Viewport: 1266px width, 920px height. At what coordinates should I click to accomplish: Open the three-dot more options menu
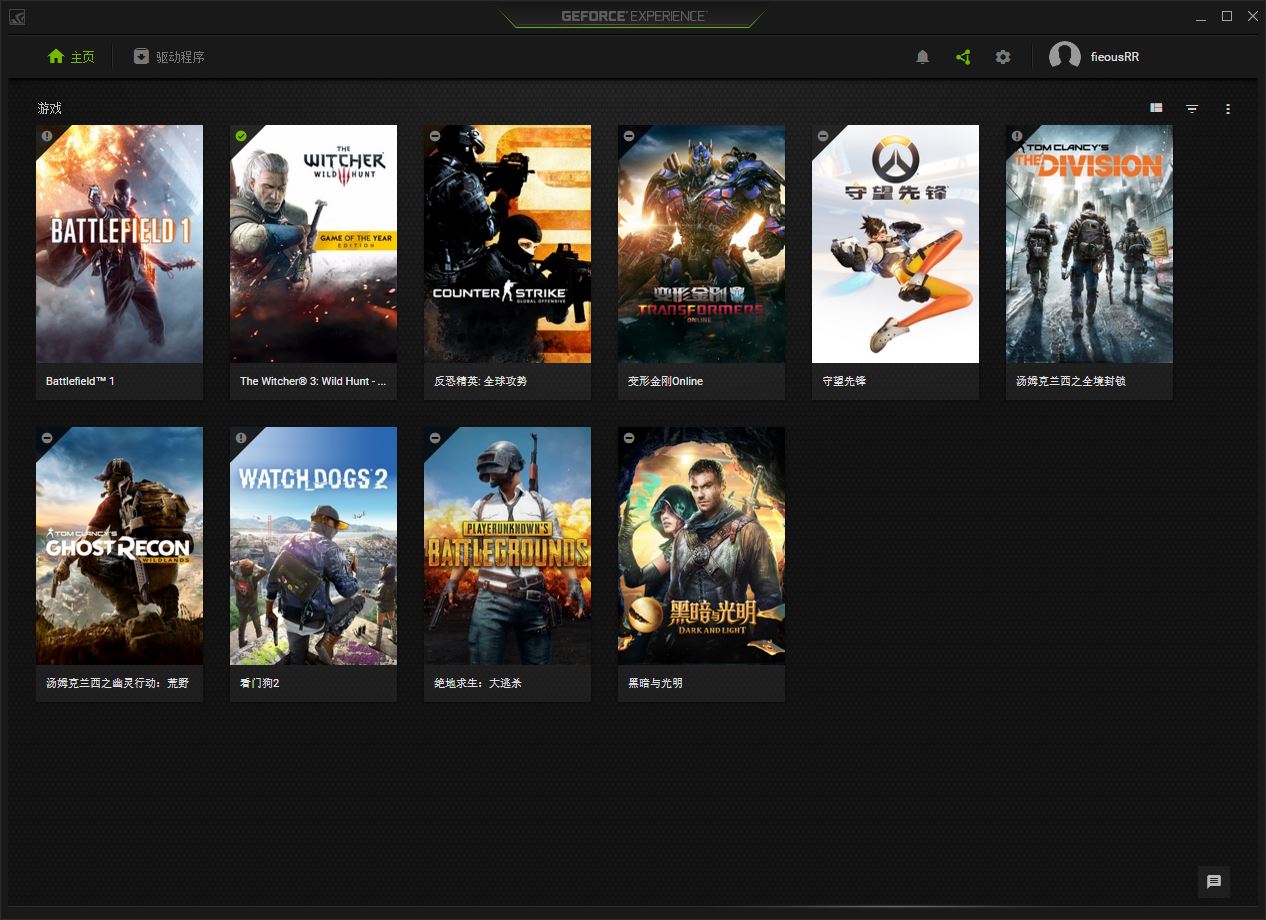pyautogui.click(x=1228, y=108)
